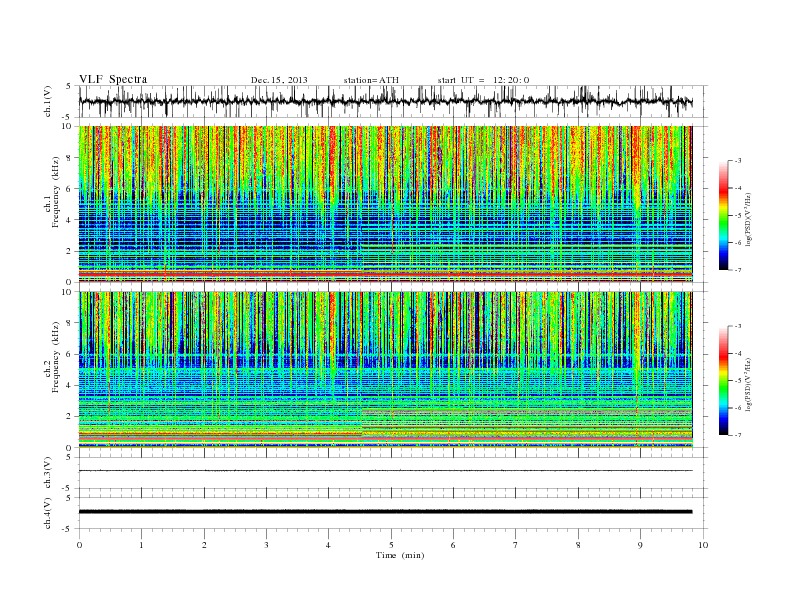Click the 'ch.1(V)' waveform axis label

point(48,101)
